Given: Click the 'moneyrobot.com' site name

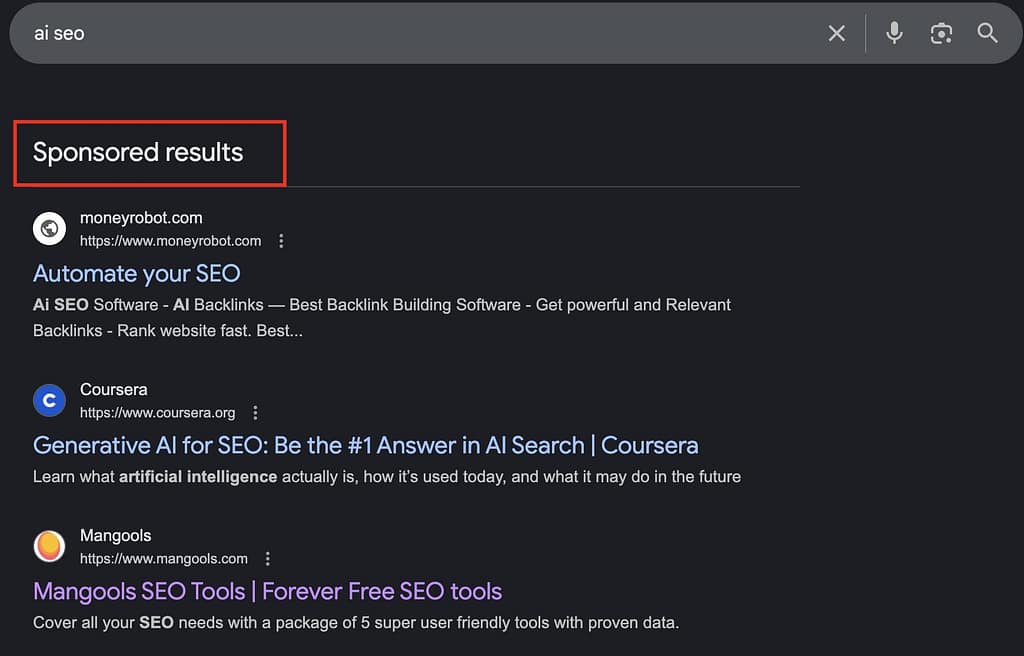Looking at the screenshot, I should point(141,218).
